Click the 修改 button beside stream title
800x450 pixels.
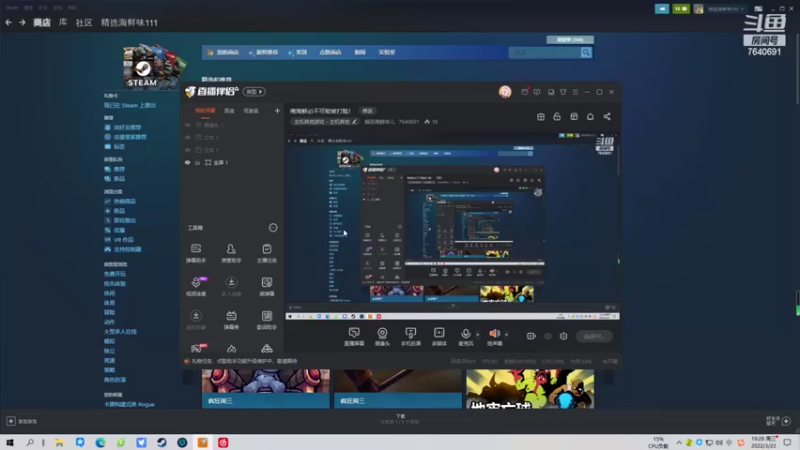pos(367,111)
